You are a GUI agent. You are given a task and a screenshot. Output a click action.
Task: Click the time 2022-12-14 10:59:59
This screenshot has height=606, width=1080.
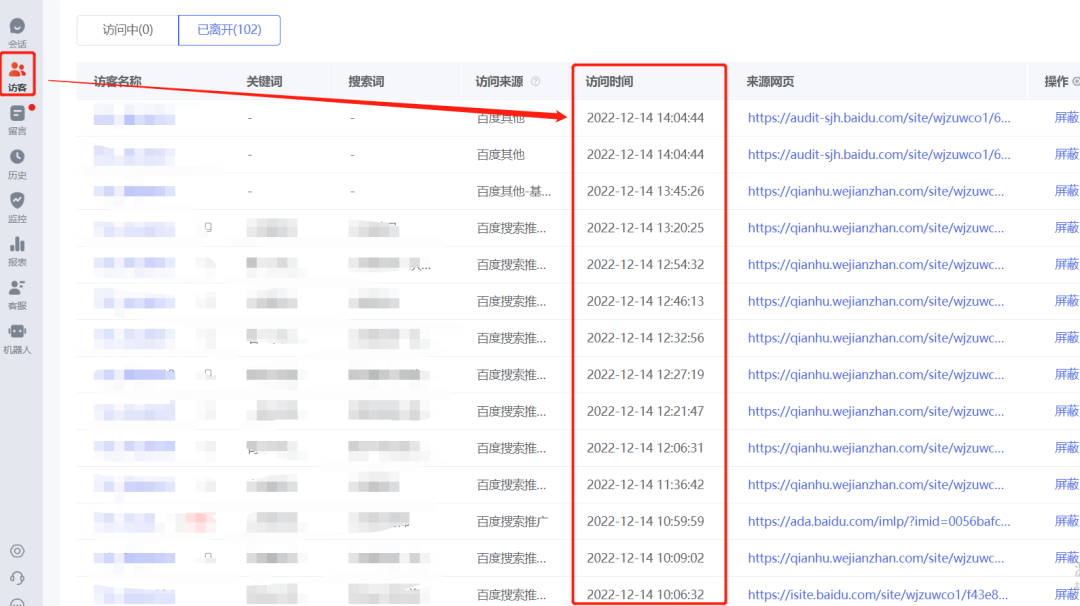click(x=645, y=521)
